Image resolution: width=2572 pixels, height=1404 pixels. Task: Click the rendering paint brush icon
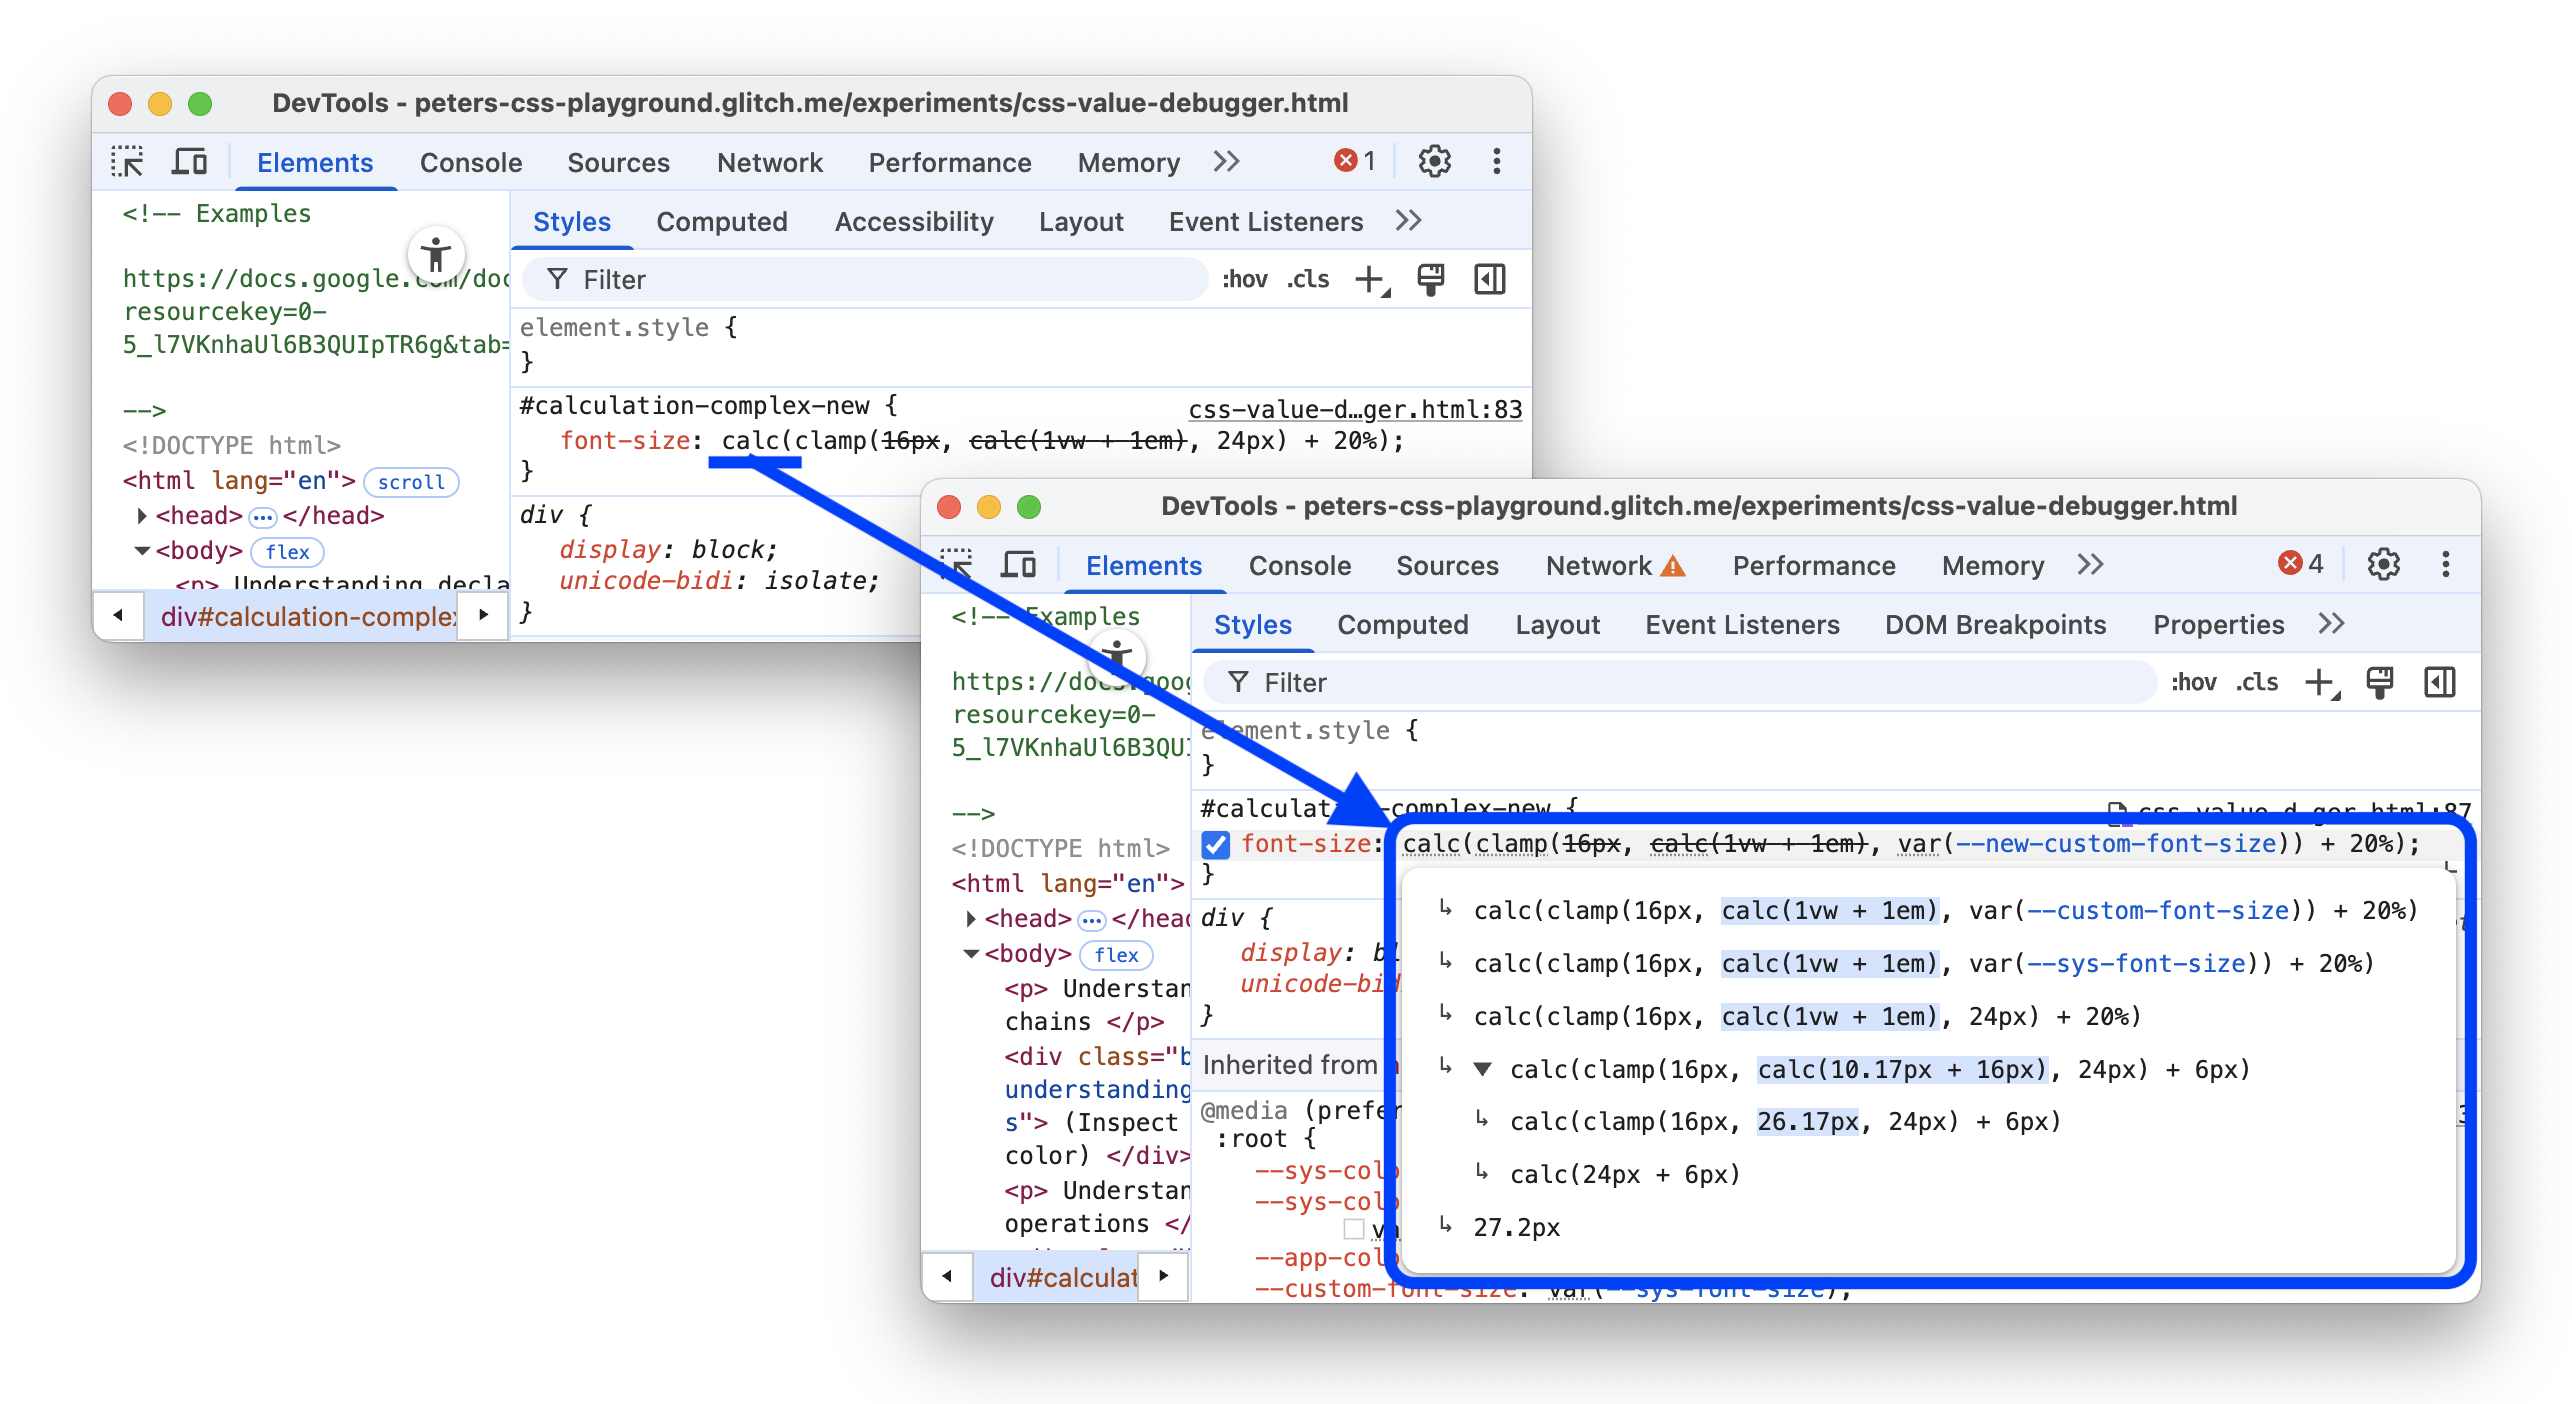pos(2381,683)
